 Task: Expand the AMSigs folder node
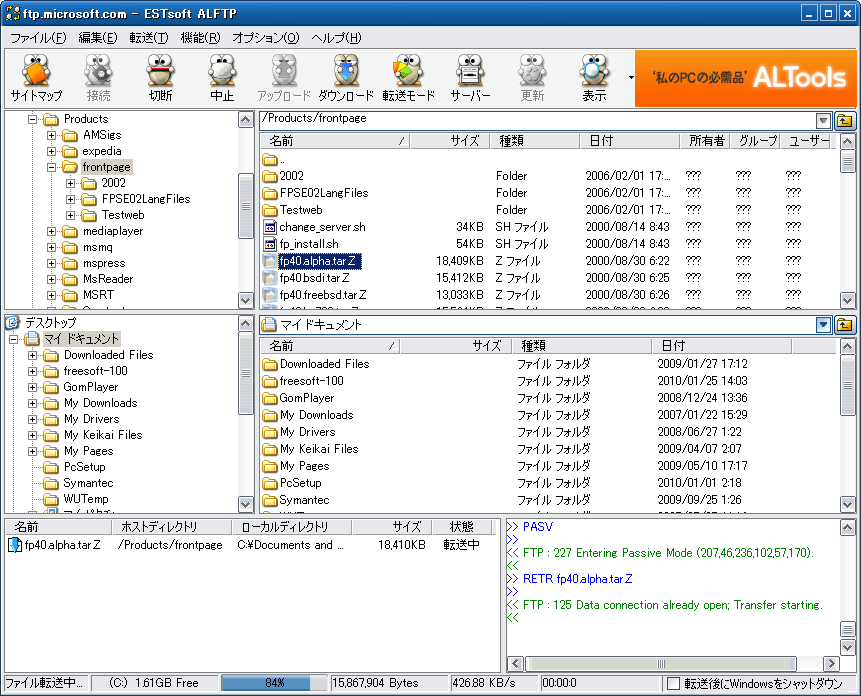pyautogui.click(x=52, y=135)
